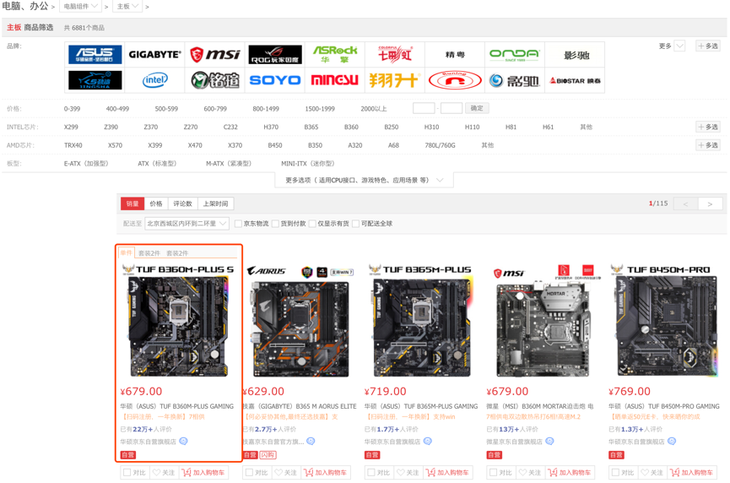Screen dimensions: 730x483
Task: Add TUF B360M-PLUS to cart
Action: pyautogui.click(x=203, y=472)
